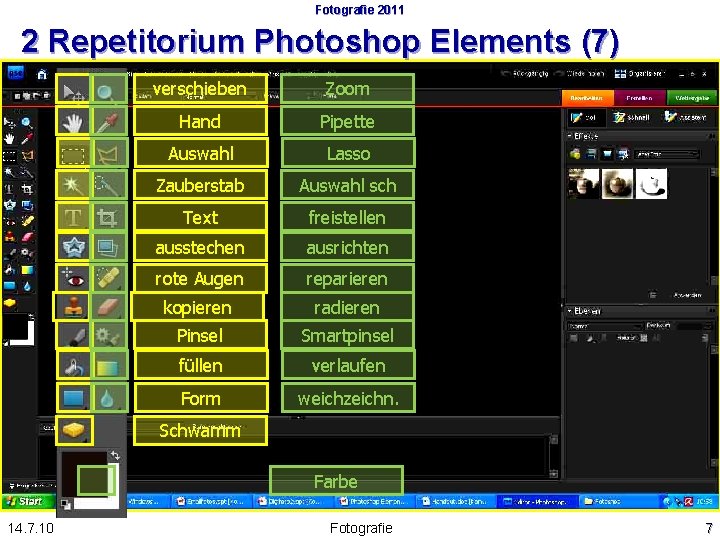The image size is (720, 540).
Task: Click the Rückgängig undo button
Action: pos(525,73)
